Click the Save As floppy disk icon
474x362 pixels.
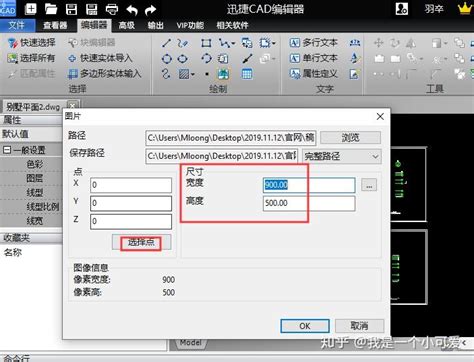(91, 9)
